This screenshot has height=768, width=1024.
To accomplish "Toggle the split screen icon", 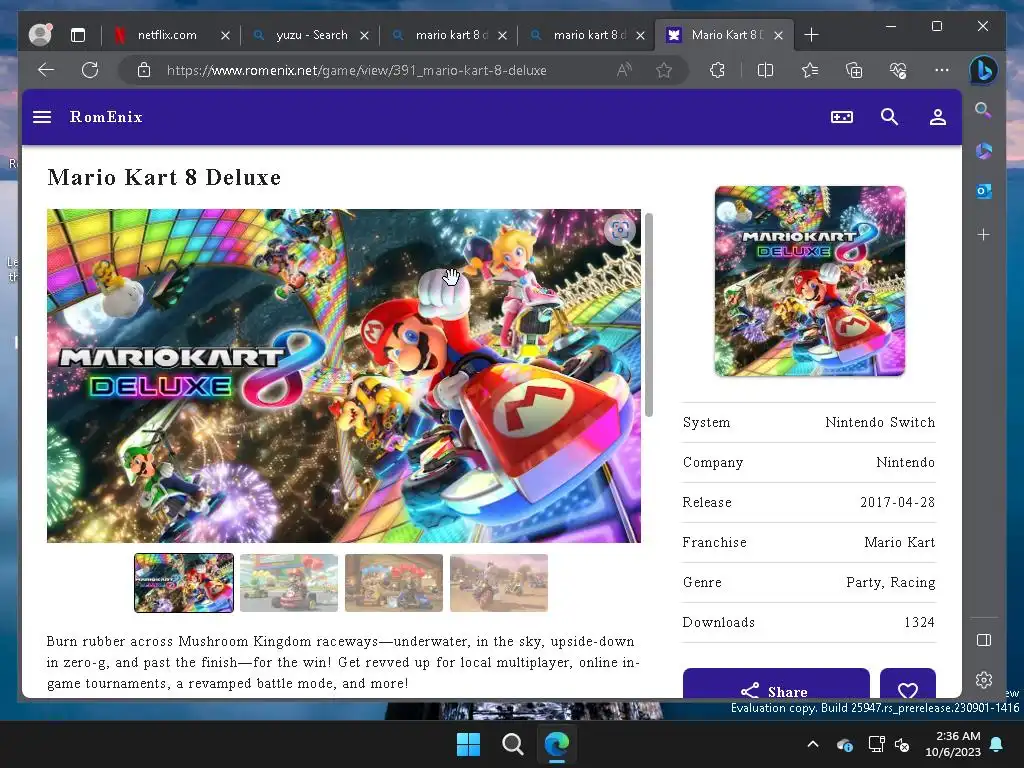I will pyautogui.click(x=765, y=70).
